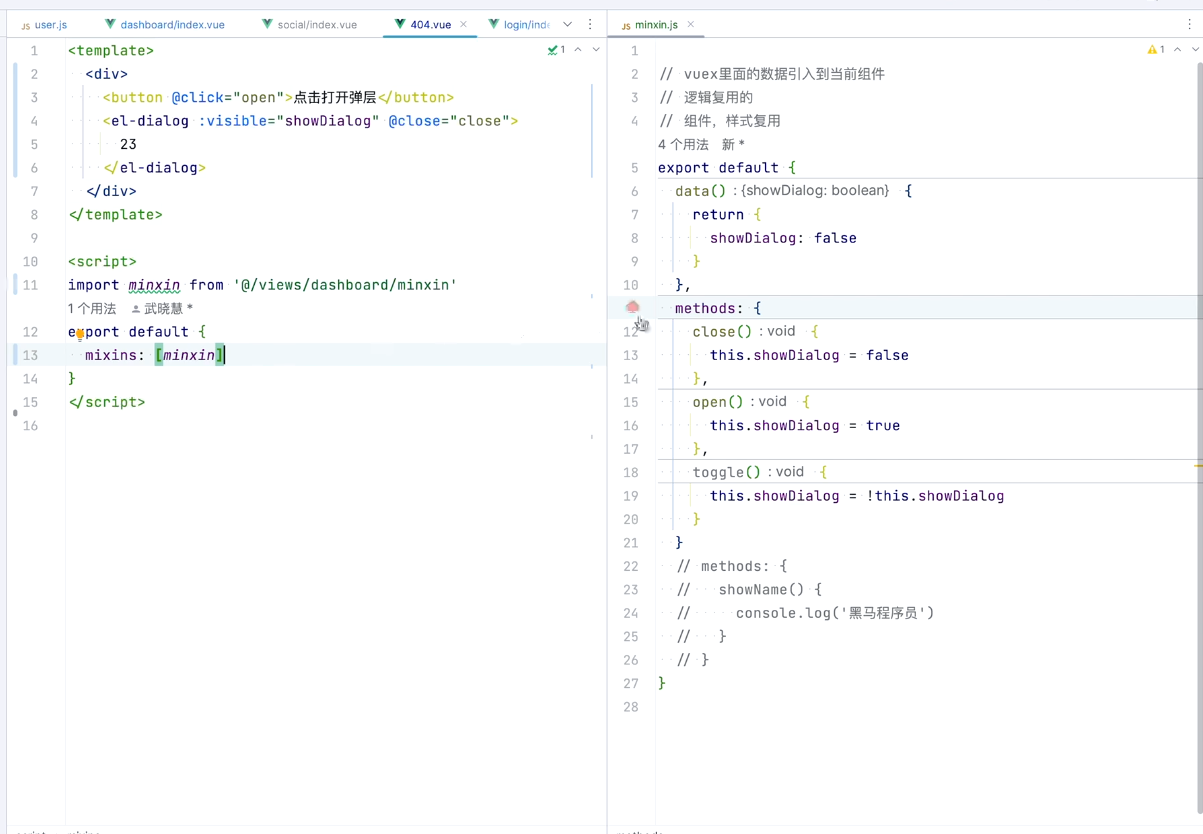Click Vue icon on dashboard/index.vue tab
Viewport: 1203px width, 834px height.
click(110, 24)
